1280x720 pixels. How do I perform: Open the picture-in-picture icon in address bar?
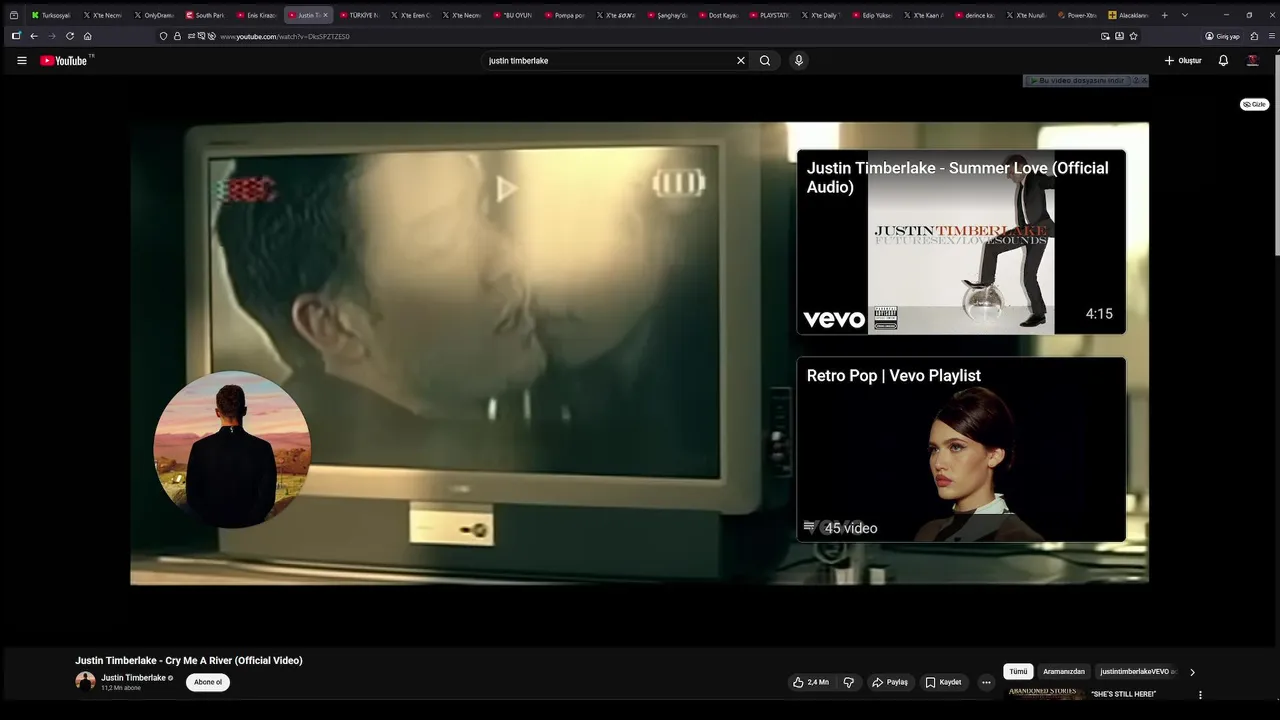click(1105, 36)
